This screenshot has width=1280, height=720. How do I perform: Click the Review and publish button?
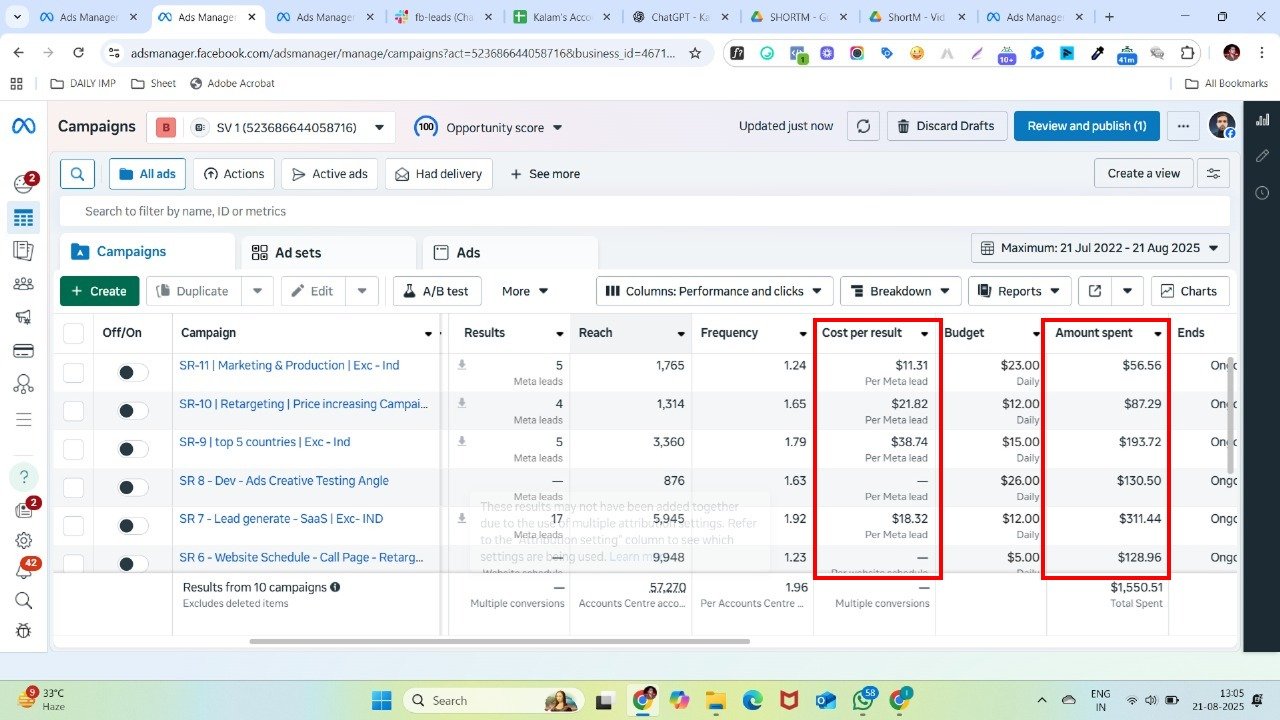[x=1086, y=126]
